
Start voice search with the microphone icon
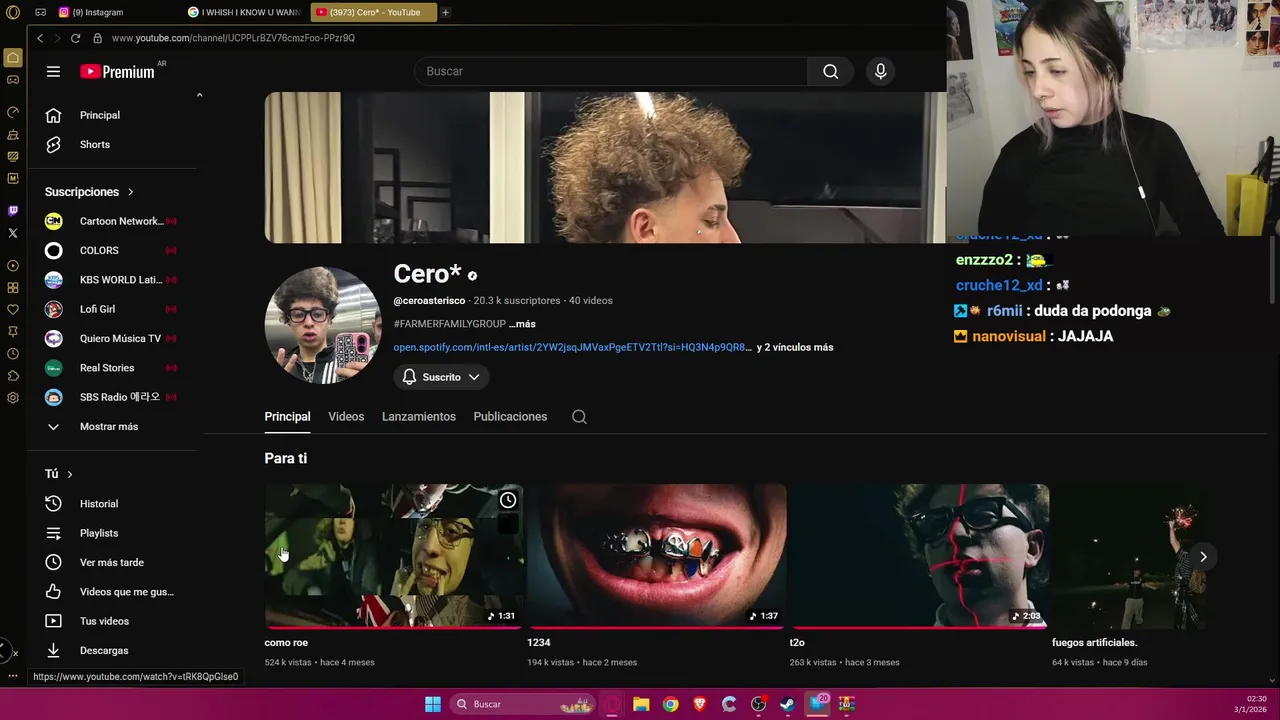click(880, 71)
